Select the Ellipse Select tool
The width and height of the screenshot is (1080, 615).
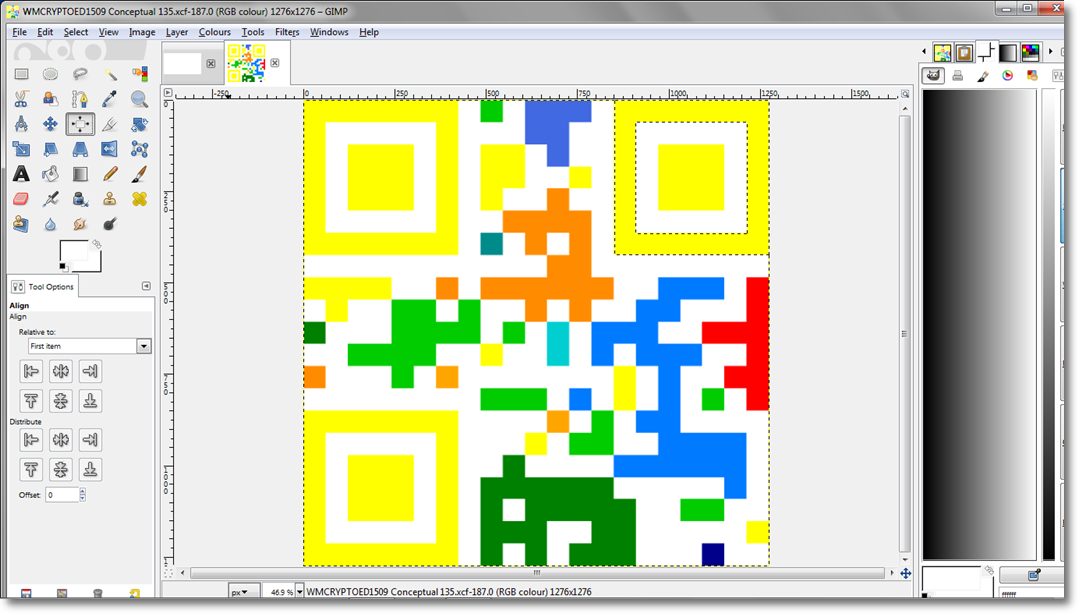pyautogui.click(x=50, y=74)
